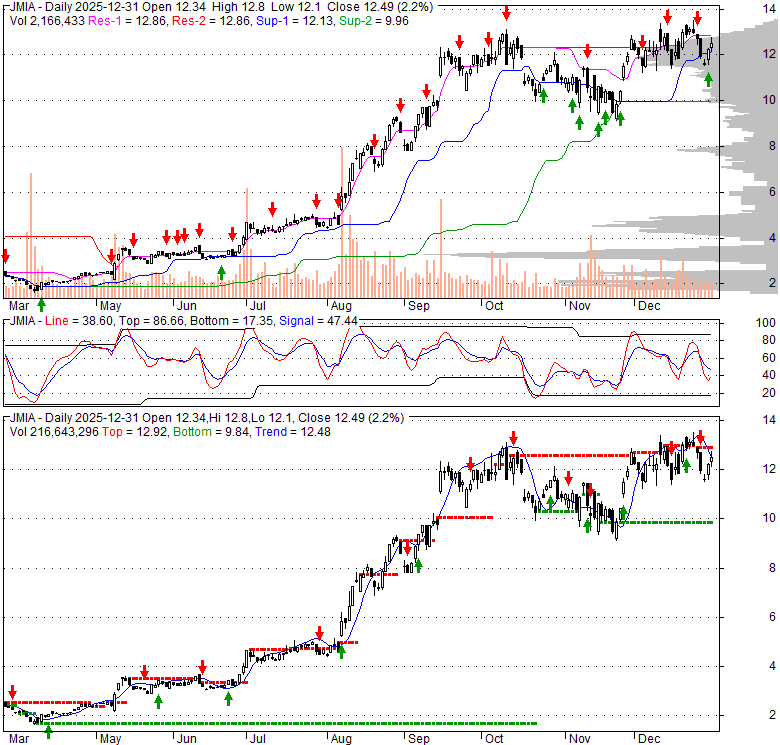This screenshot has width=780, height=745.
Task: Click the '14' price label on upper chart scale
Action: point(769,8)
